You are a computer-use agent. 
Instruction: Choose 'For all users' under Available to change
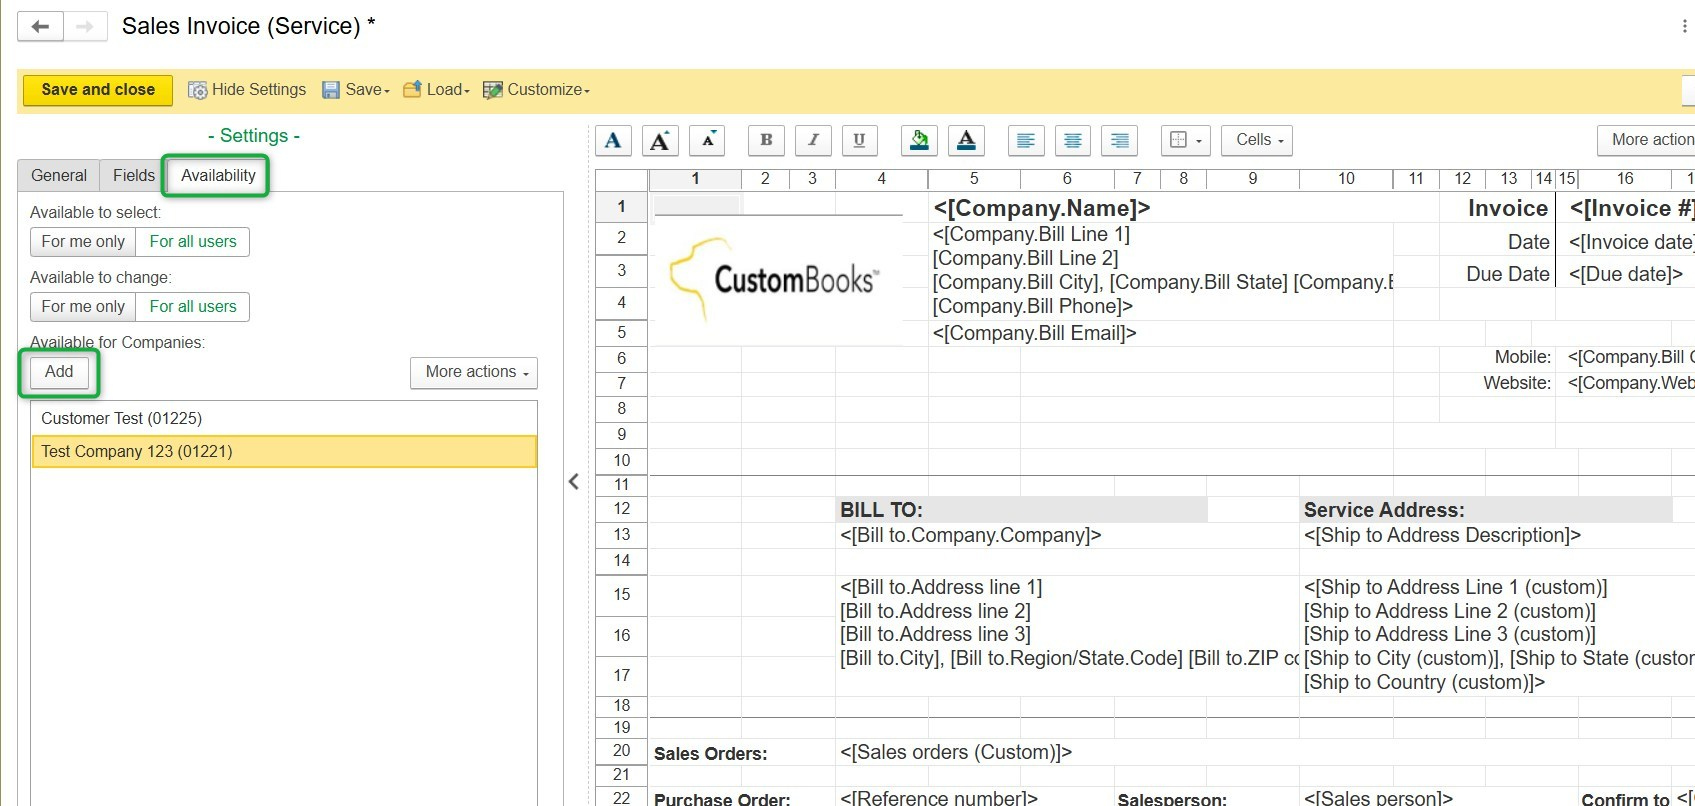(193, 307)
